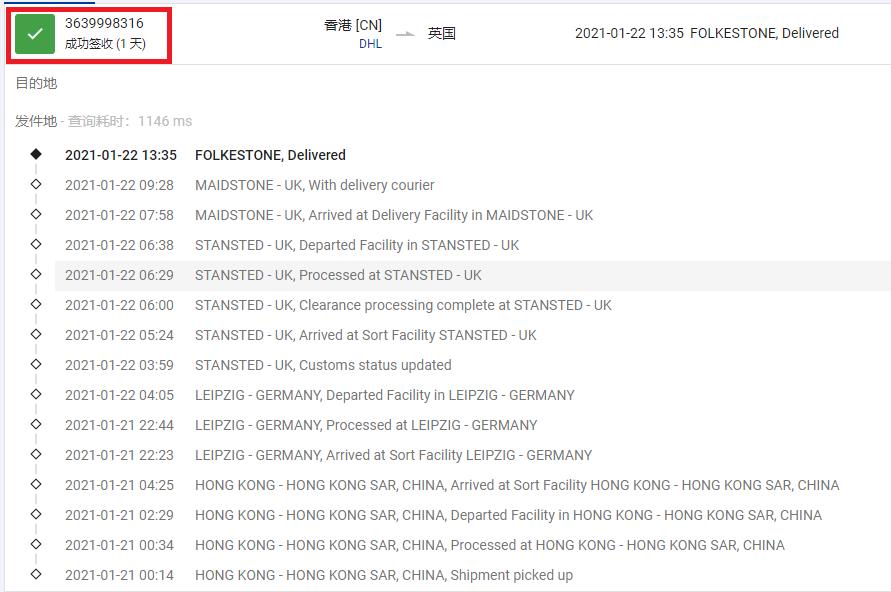Viewport: 891px width, 592px height.
Task: Select the Arrived at Delivery Facility MAIDSTONE event
Action: (x=393, y=215)
